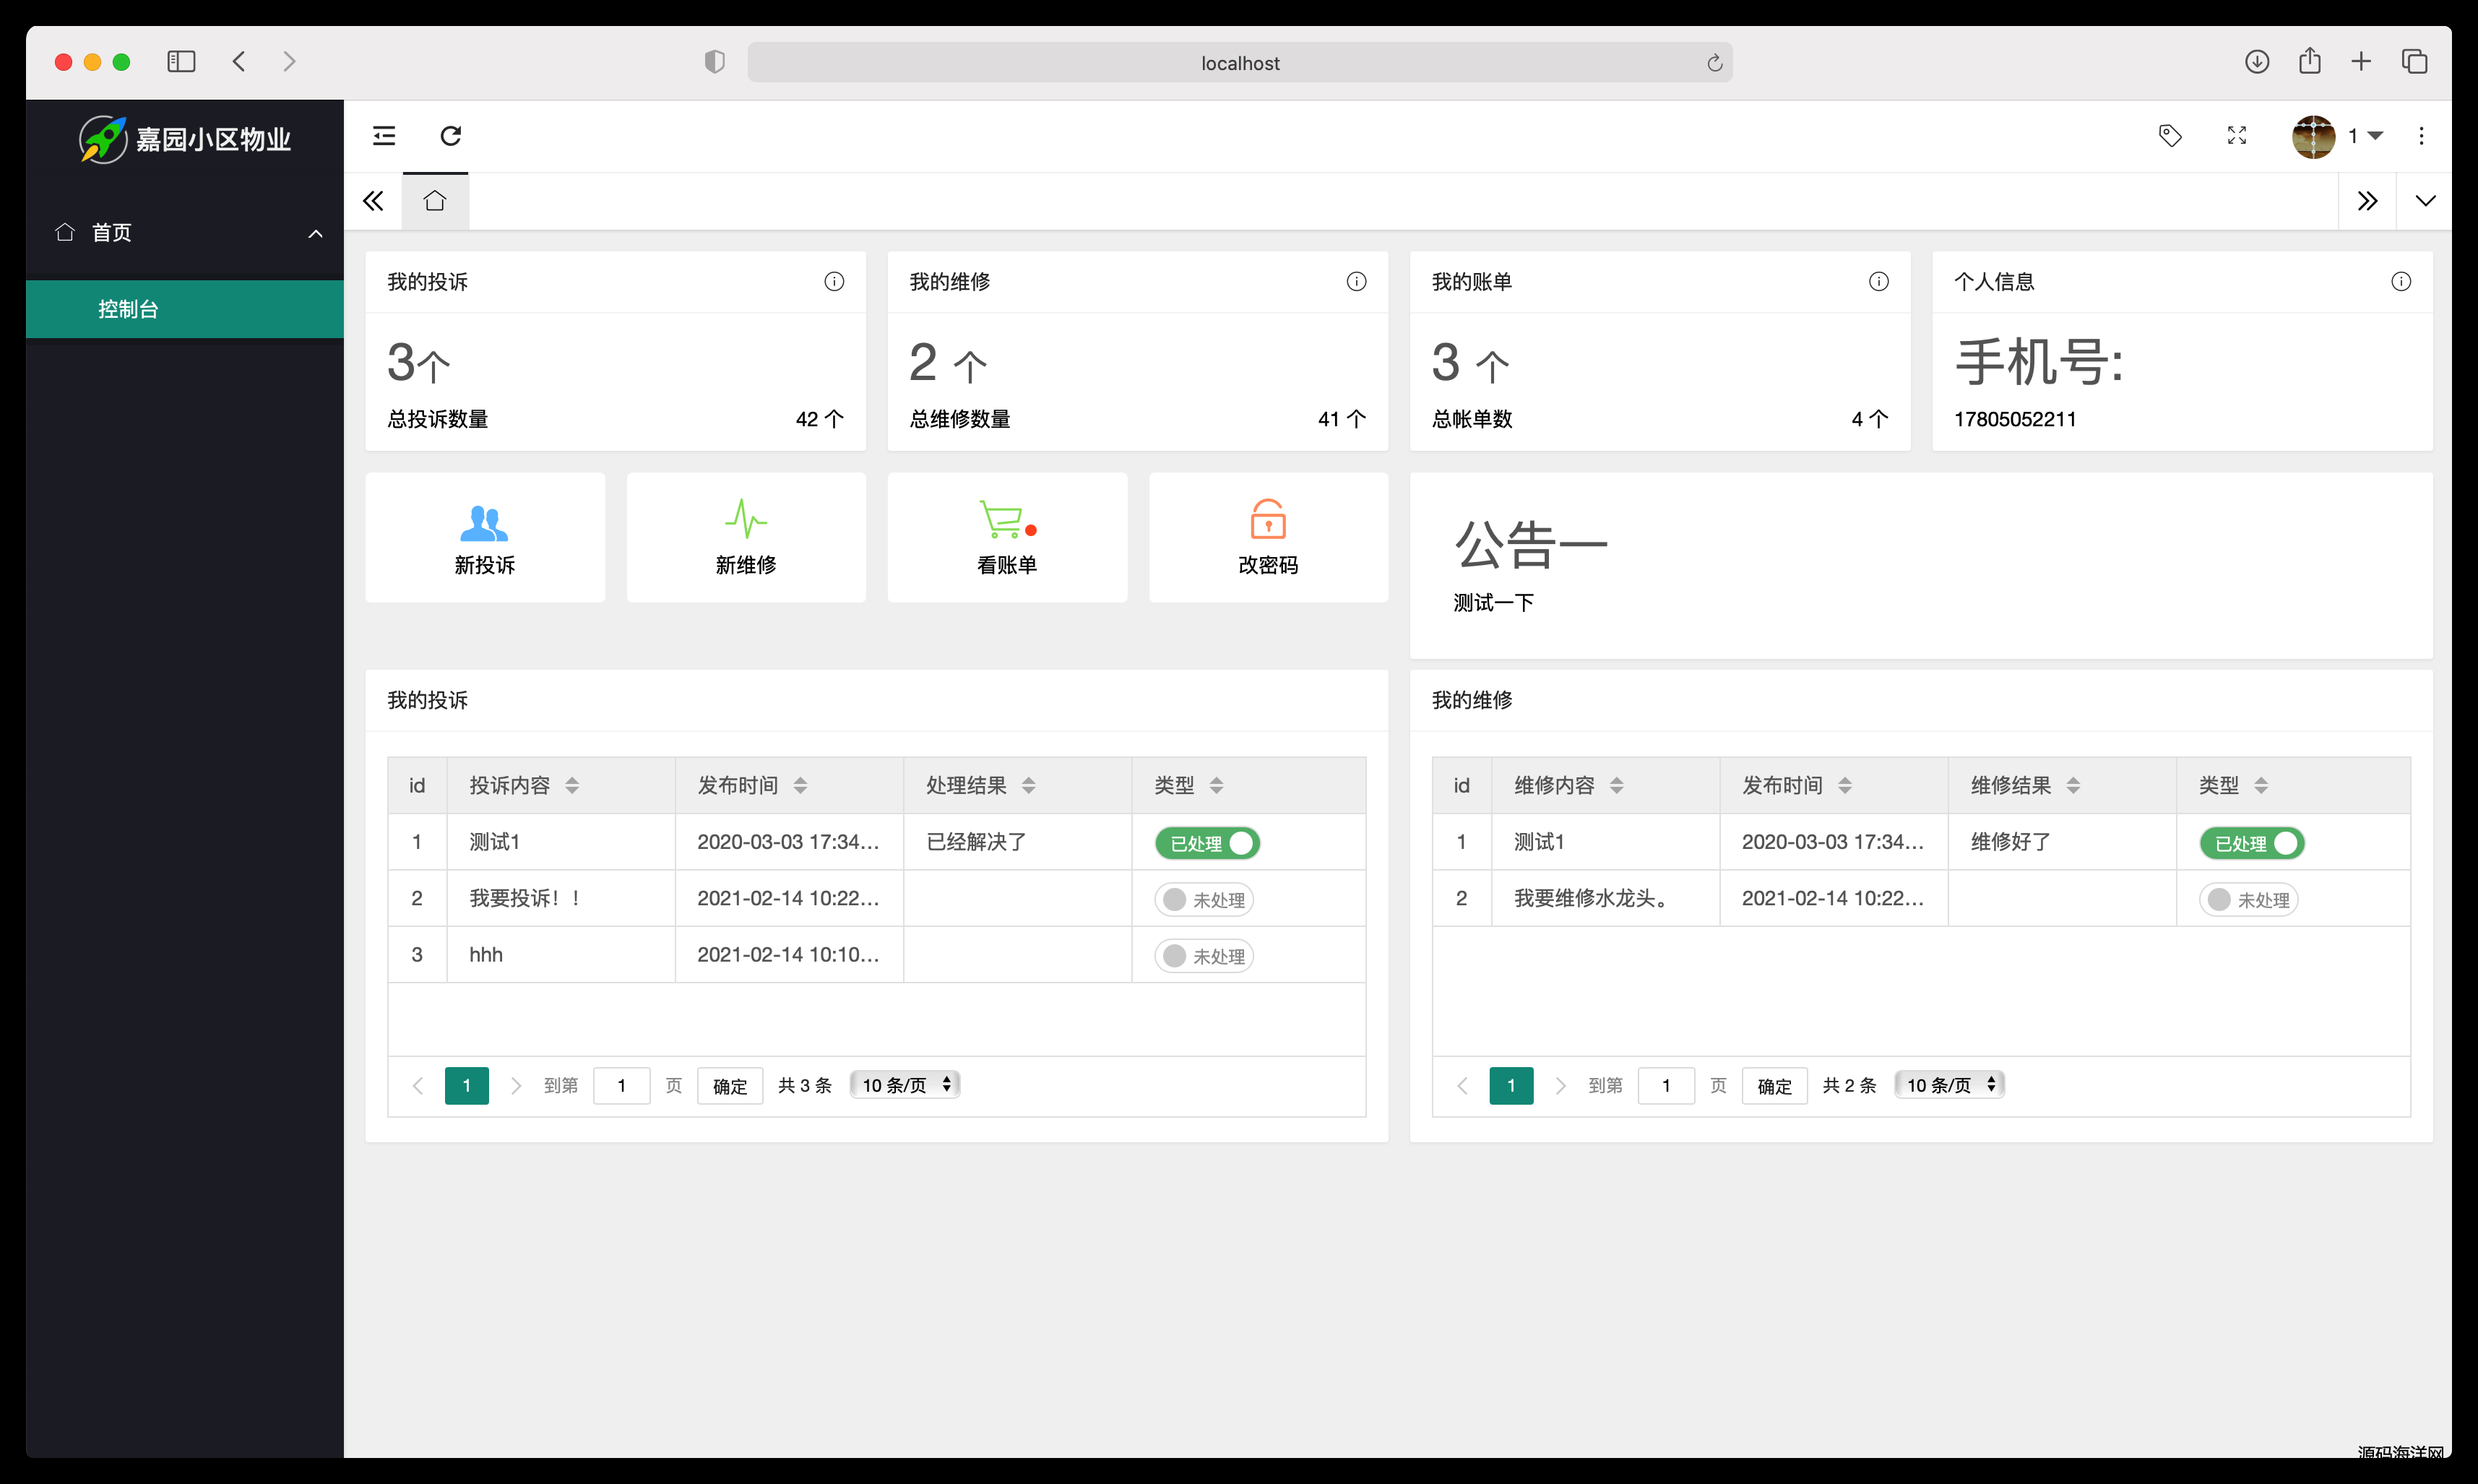Select the home tab icon
Image resolution: width=2478 pixels, height=1484 pixels.
435,201
